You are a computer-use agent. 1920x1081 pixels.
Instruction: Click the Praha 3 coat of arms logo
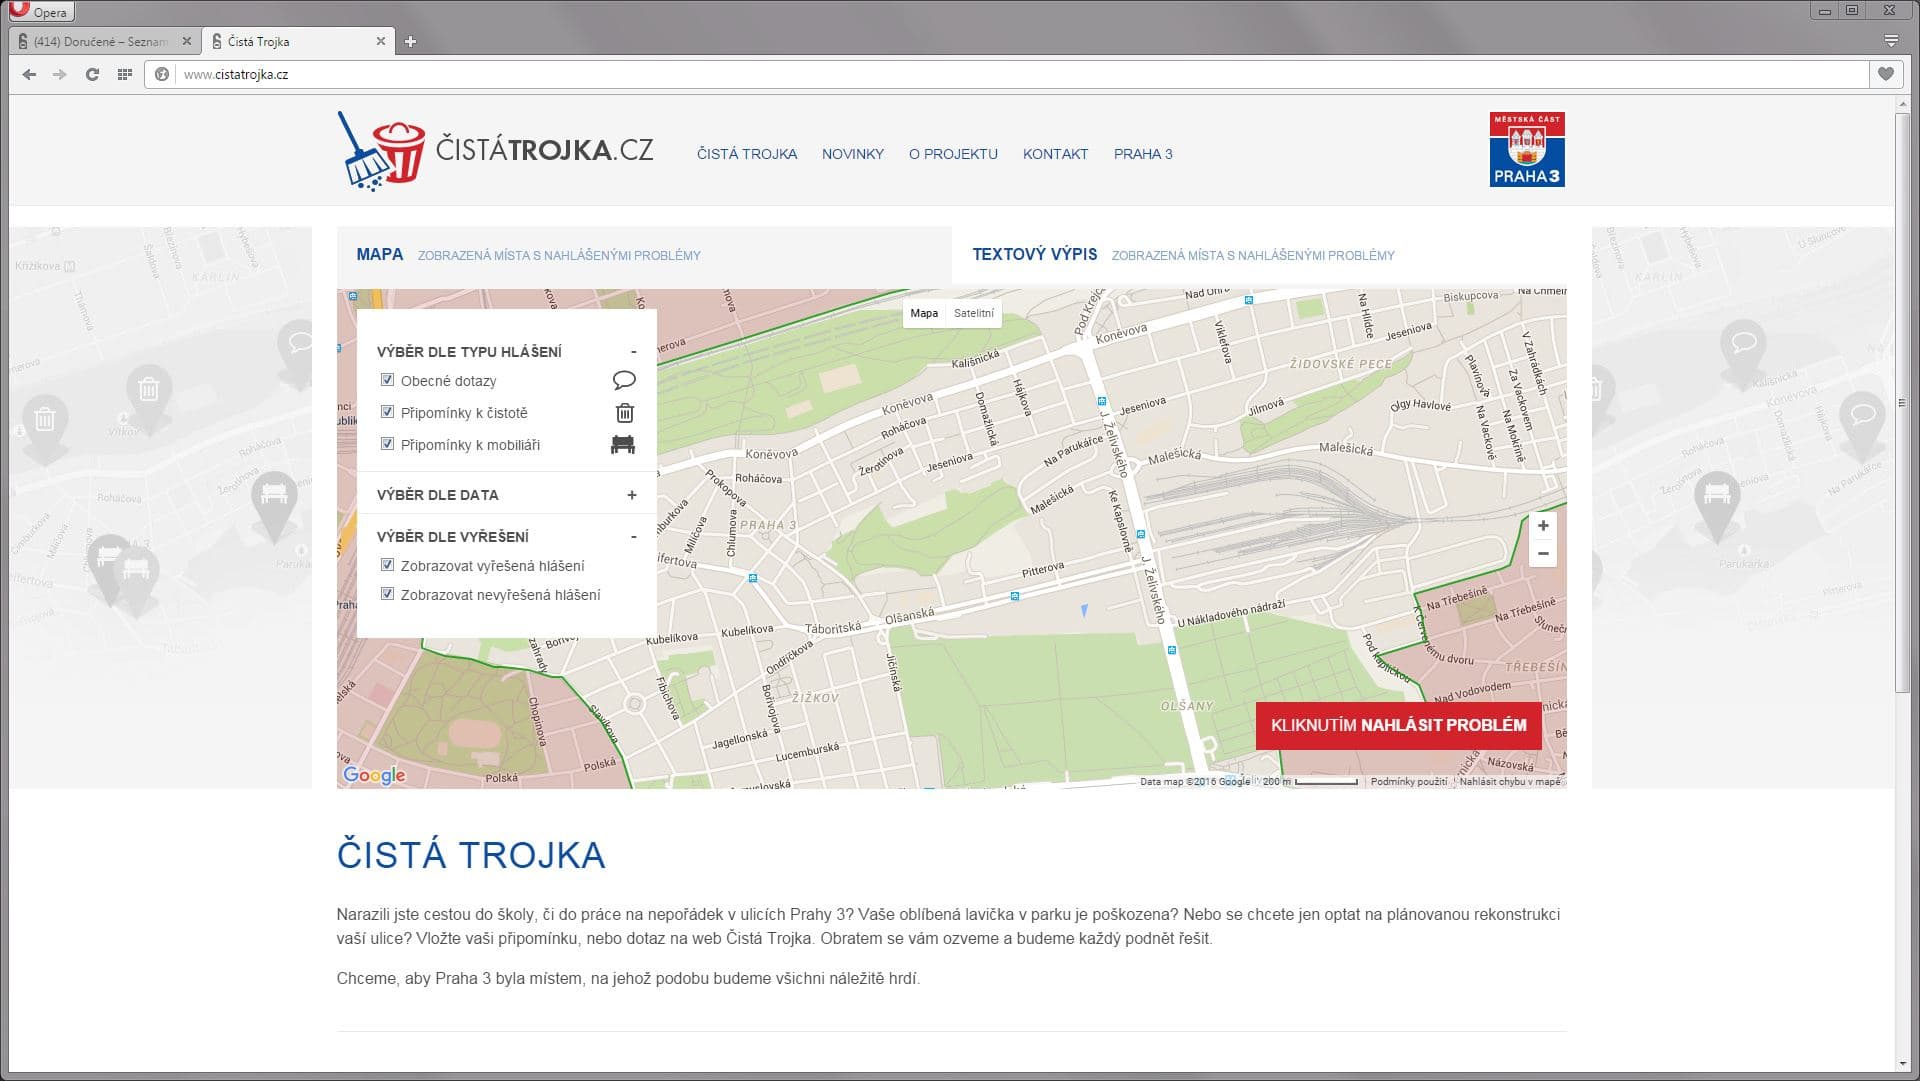coord(1526,149)
